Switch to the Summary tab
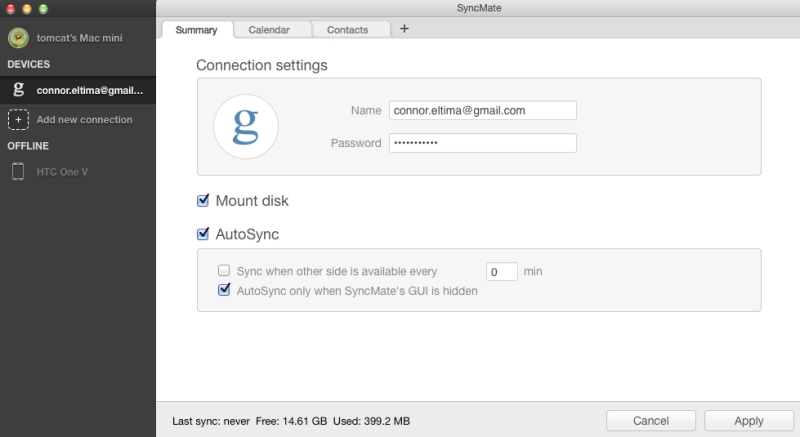The image size is (800, 437). (x=197, y=30)
